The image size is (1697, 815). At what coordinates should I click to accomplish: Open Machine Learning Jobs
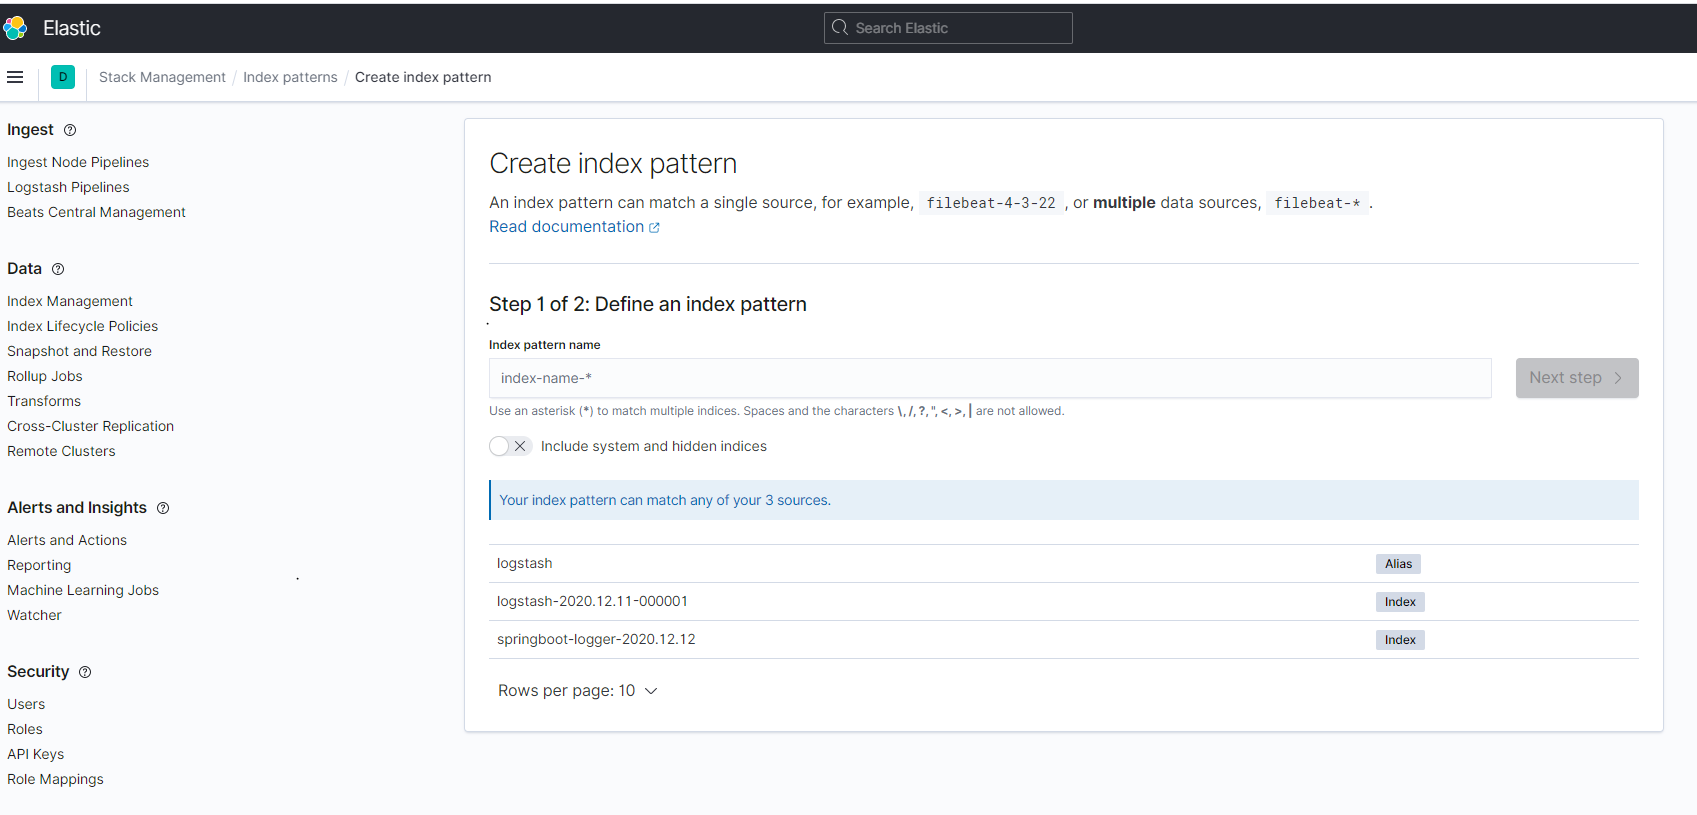[x=83, y=590]
